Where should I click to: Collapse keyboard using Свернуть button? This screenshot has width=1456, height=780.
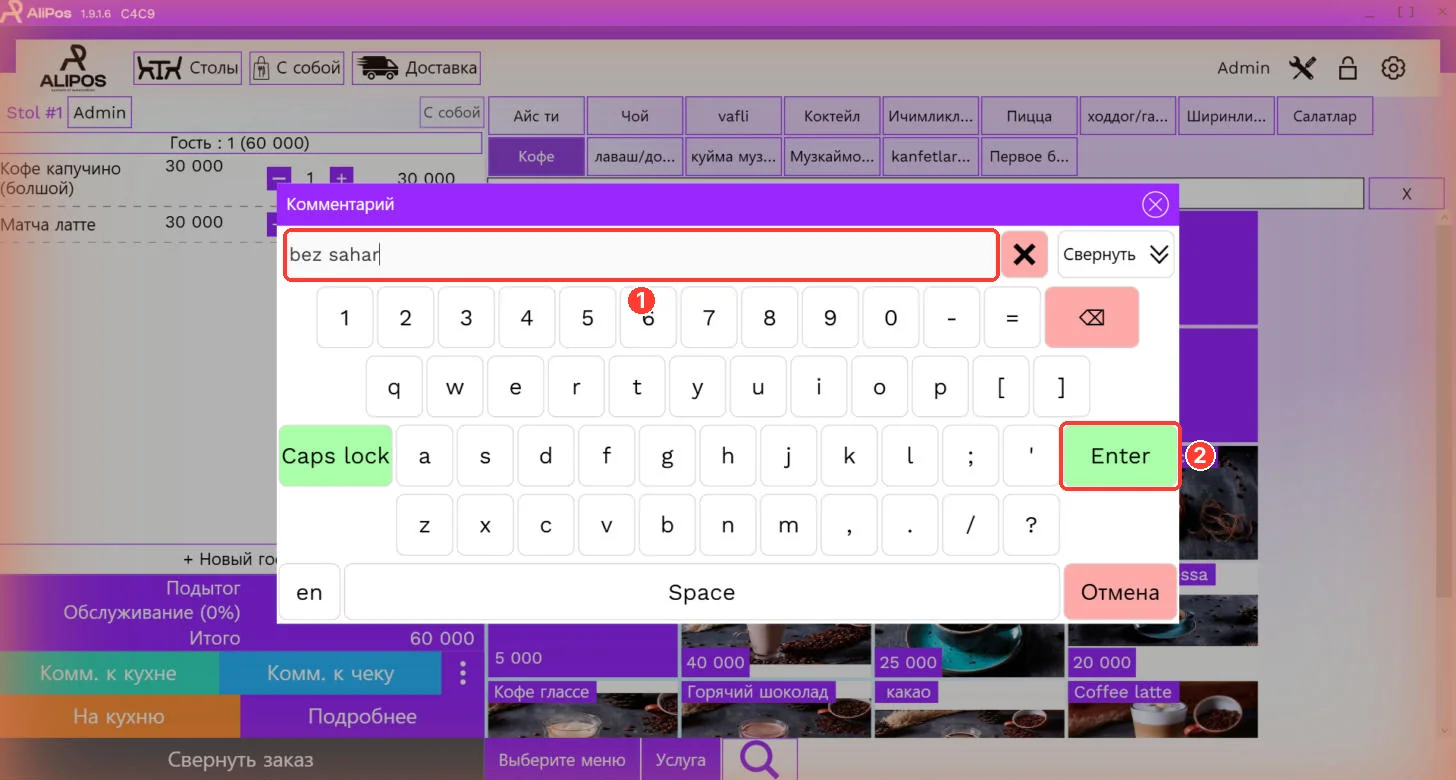(1116, 254)
